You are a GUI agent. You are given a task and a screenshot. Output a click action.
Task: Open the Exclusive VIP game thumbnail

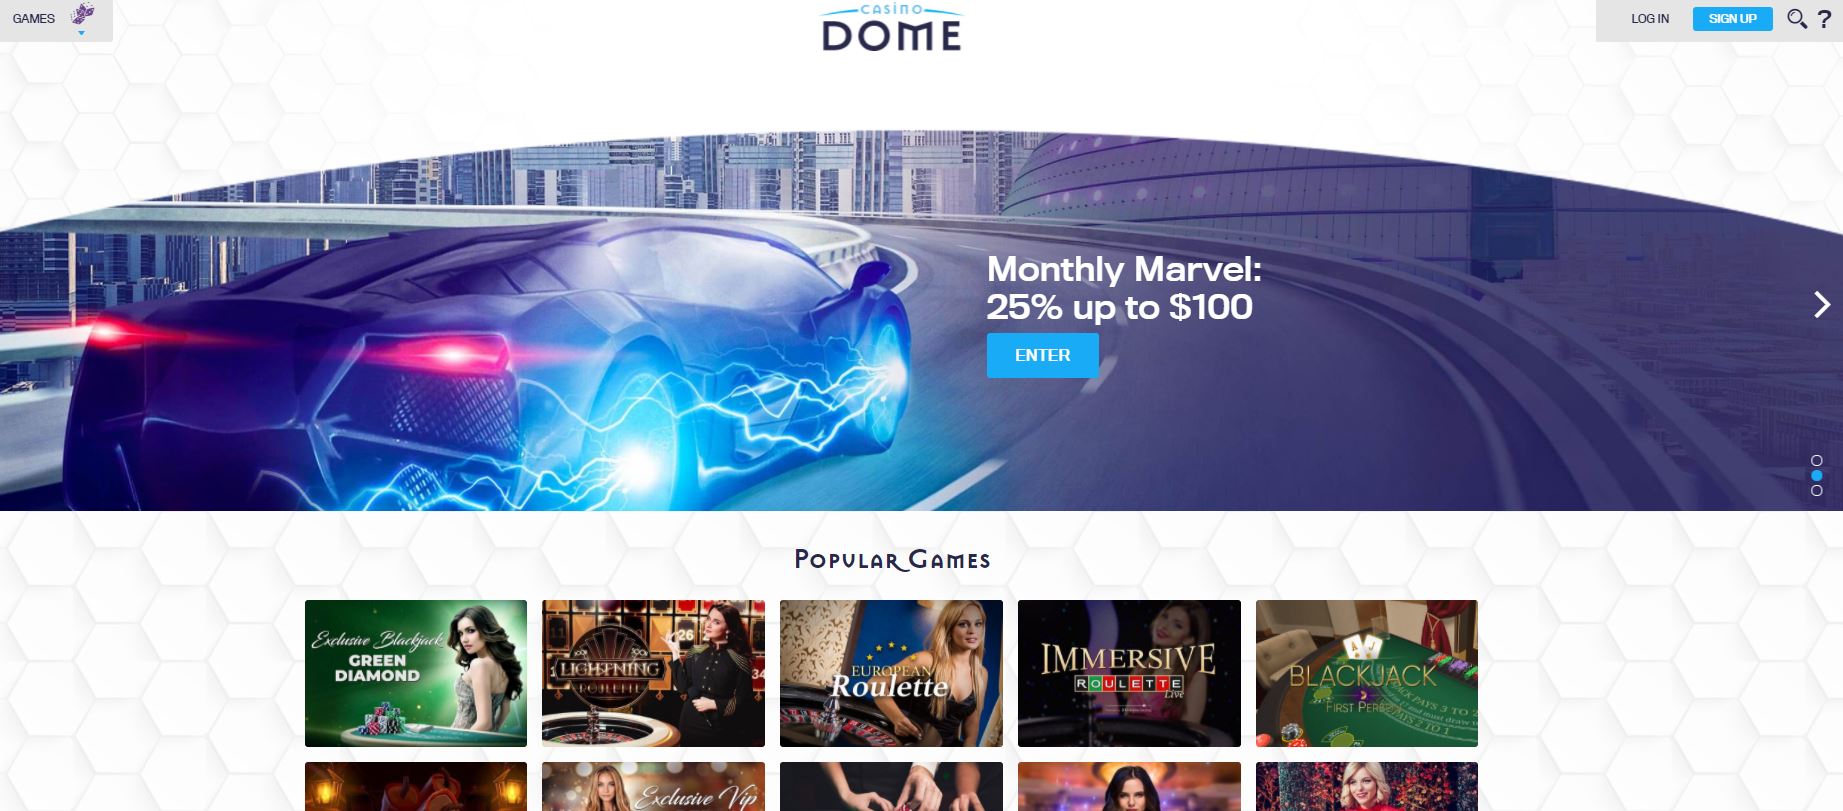(653, 787)
